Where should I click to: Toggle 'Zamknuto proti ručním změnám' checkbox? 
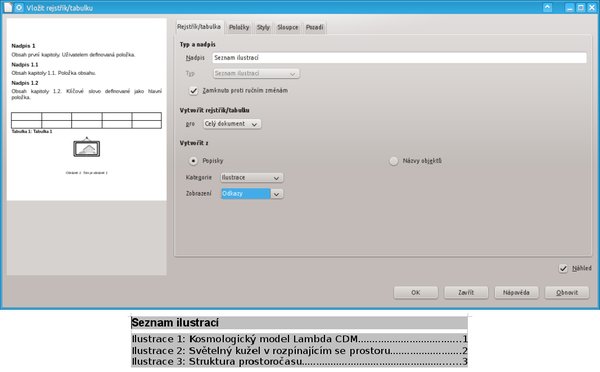(x=193, y=91)
